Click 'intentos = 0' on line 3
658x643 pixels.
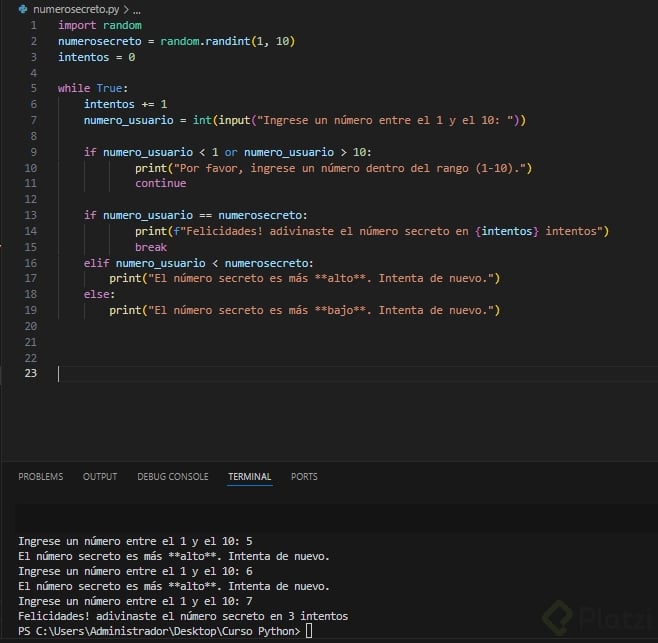[x=97, y=57]
